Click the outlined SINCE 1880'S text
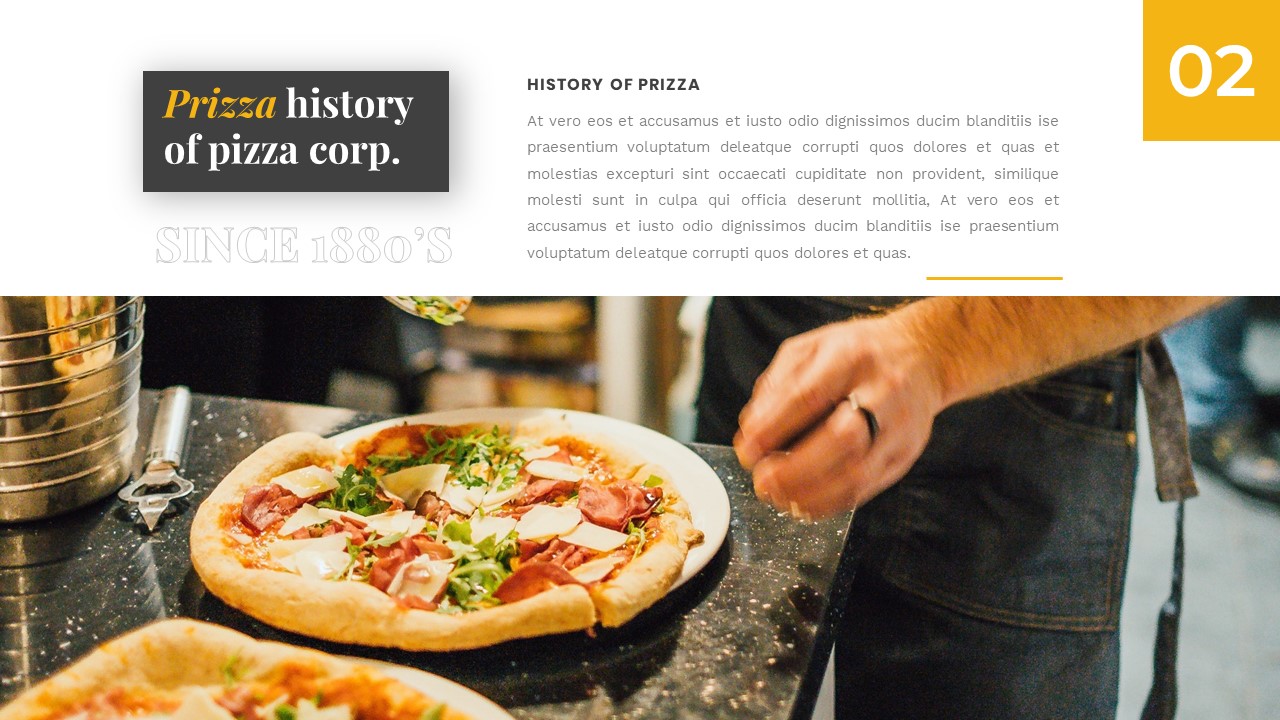This screenshot has height=720, width=1280. [x=304, y=245]
